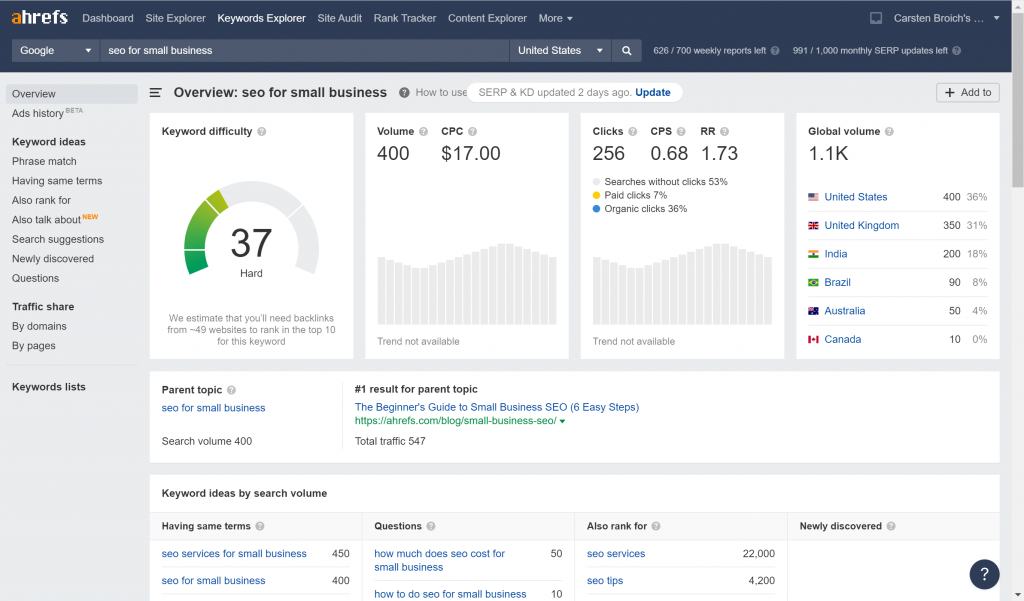
Task: Click the Brazil flag icon
Action: 813,282
